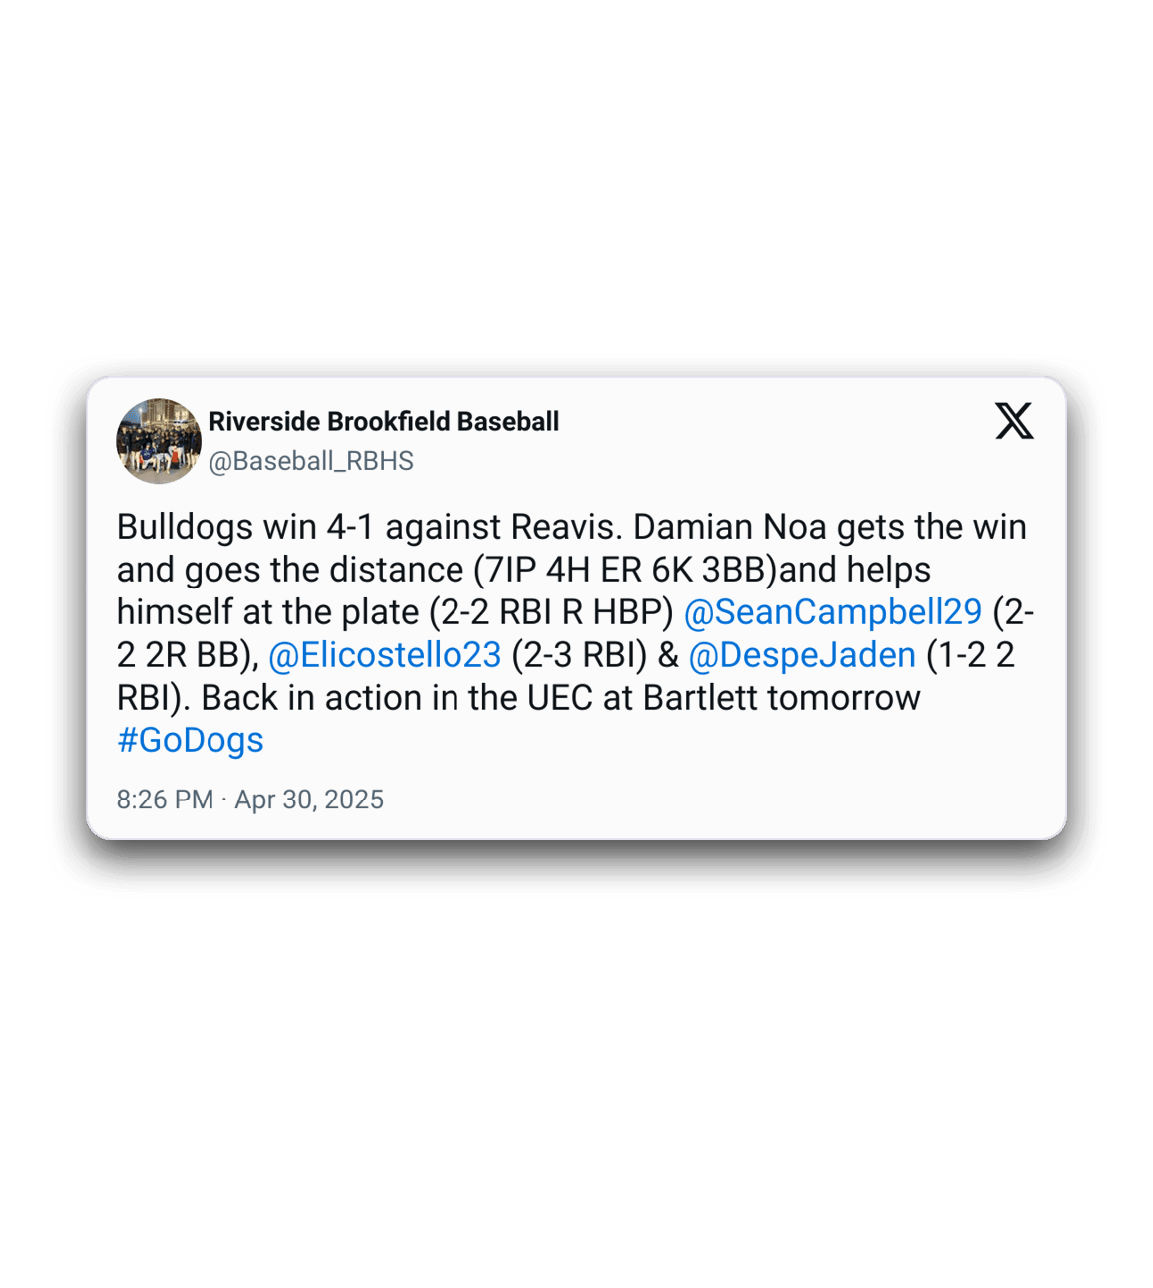
Task: Click the Riverside Brookfield Baseball display name
Action: (x=383, y=421)
